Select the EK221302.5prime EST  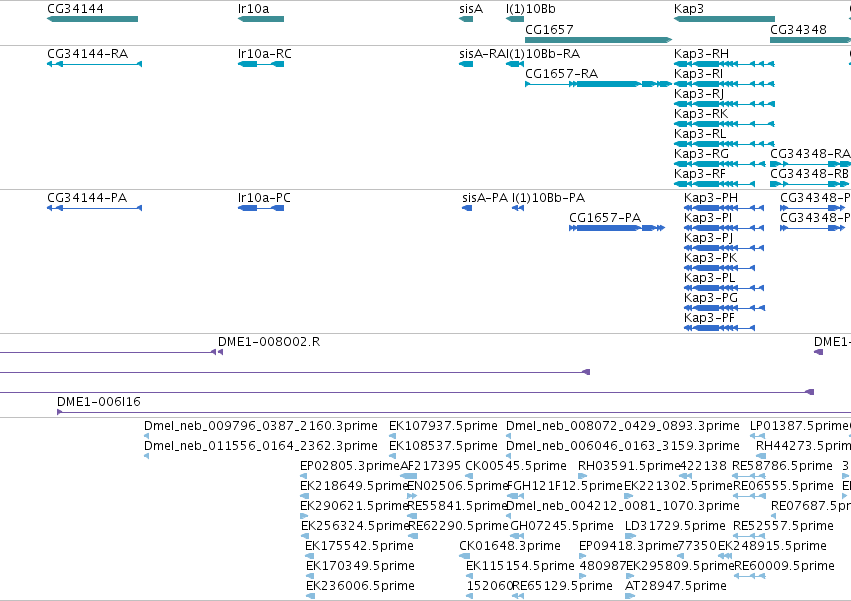pos(678,486)
